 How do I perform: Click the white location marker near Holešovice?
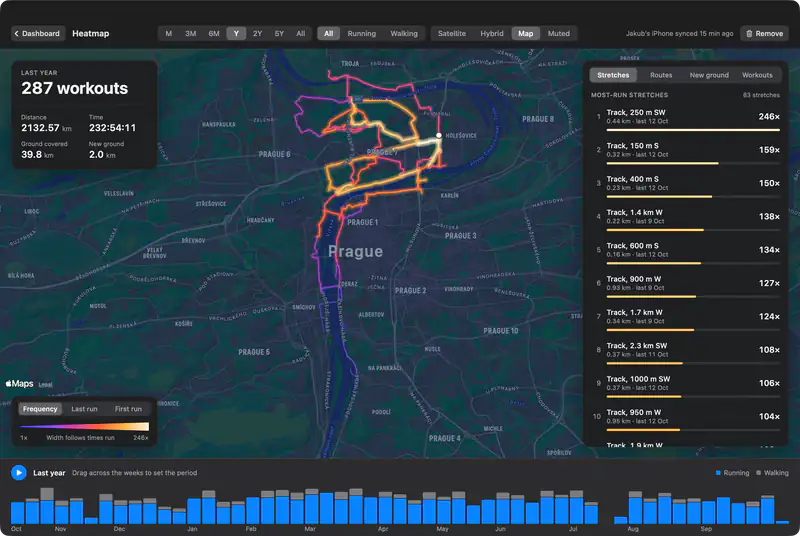pyautogui.click(x=439, y=136)
